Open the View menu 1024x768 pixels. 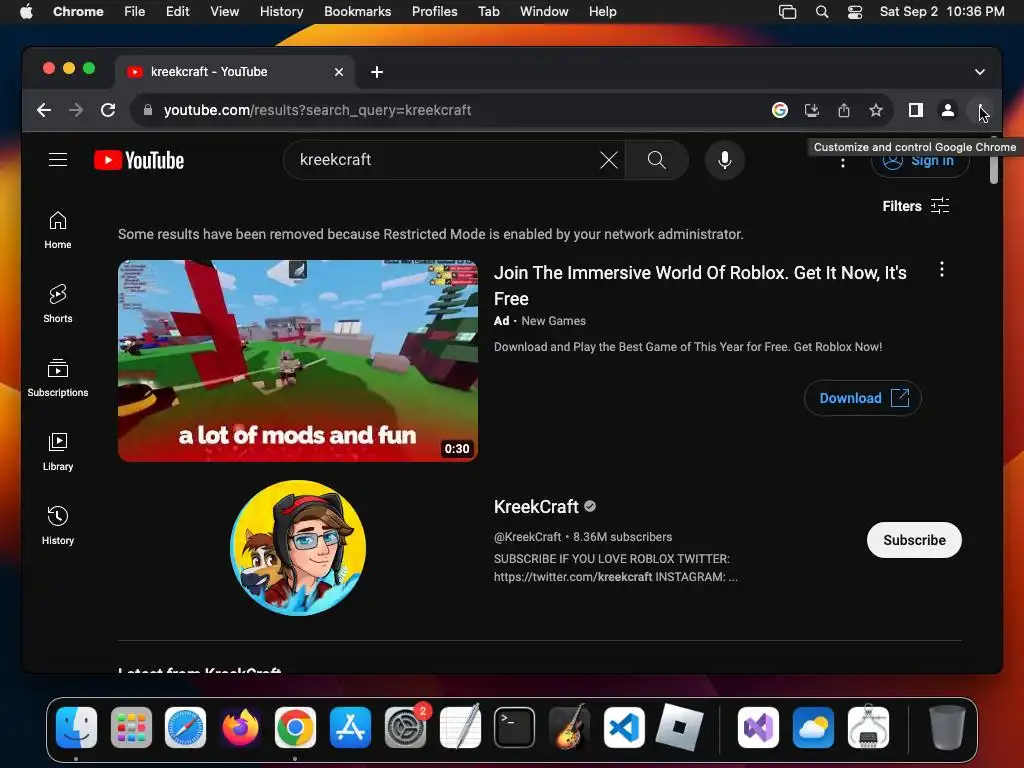pyautogui.click(x=225, y=12)
